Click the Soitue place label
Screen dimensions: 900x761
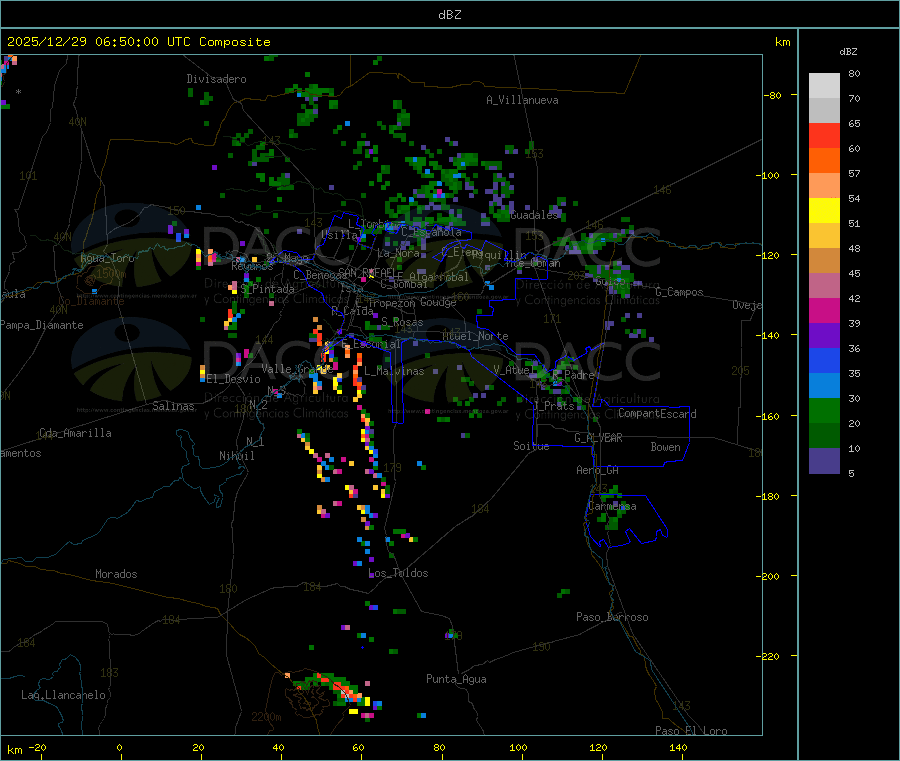tap(532, 446)
